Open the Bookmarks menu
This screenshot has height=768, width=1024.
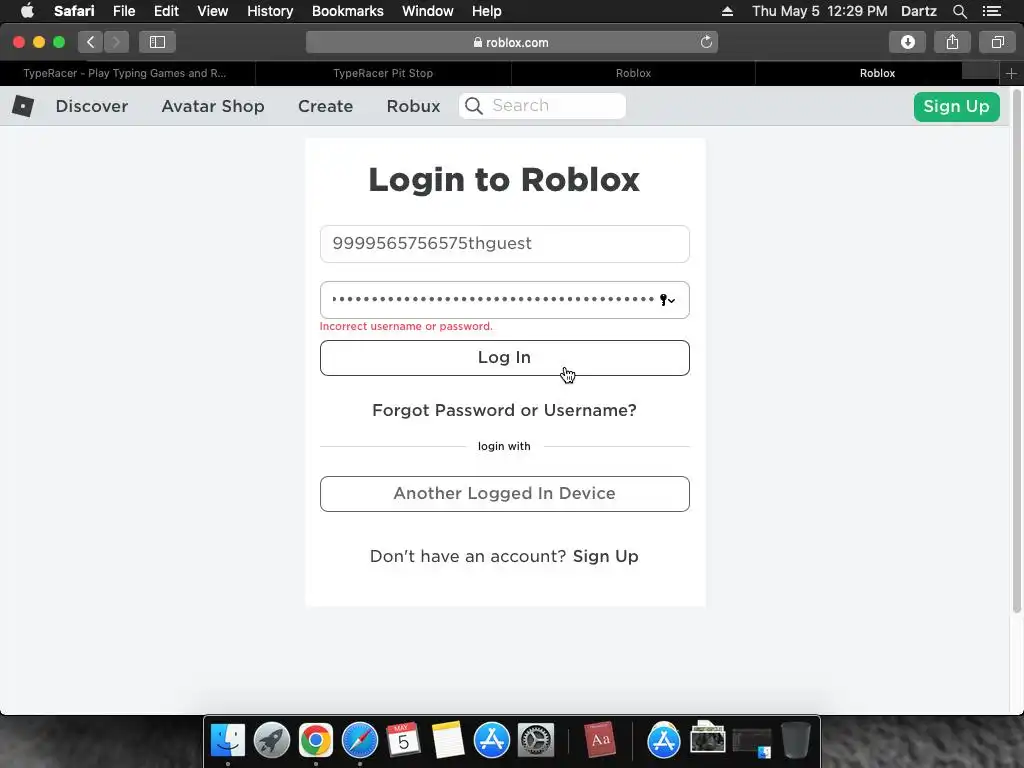(347, 11)
